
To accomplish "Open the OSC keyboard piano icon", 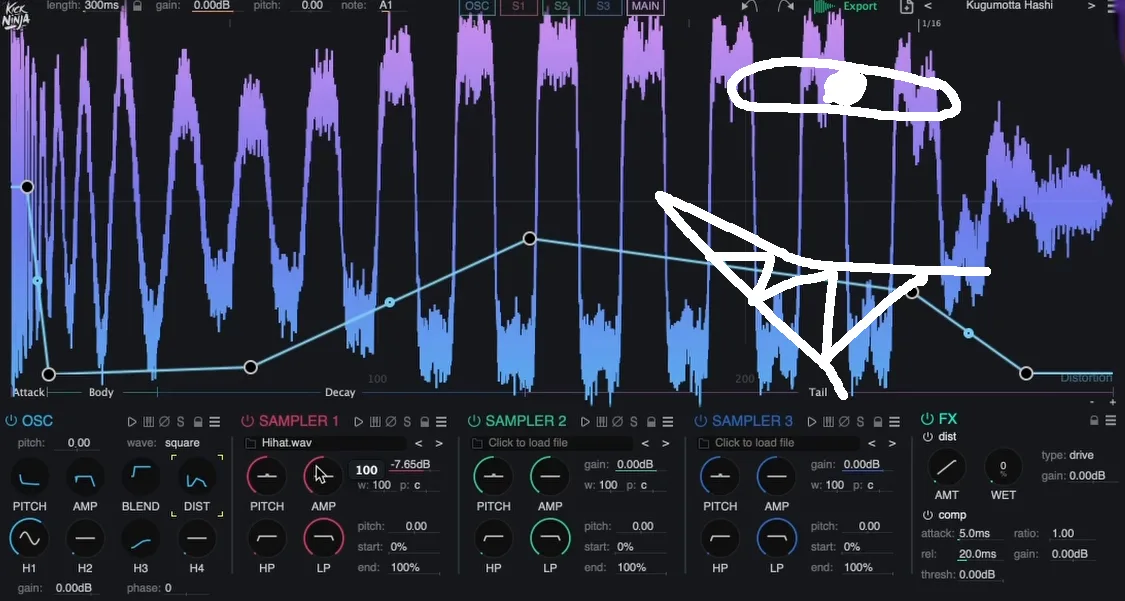I will (149, 422).
